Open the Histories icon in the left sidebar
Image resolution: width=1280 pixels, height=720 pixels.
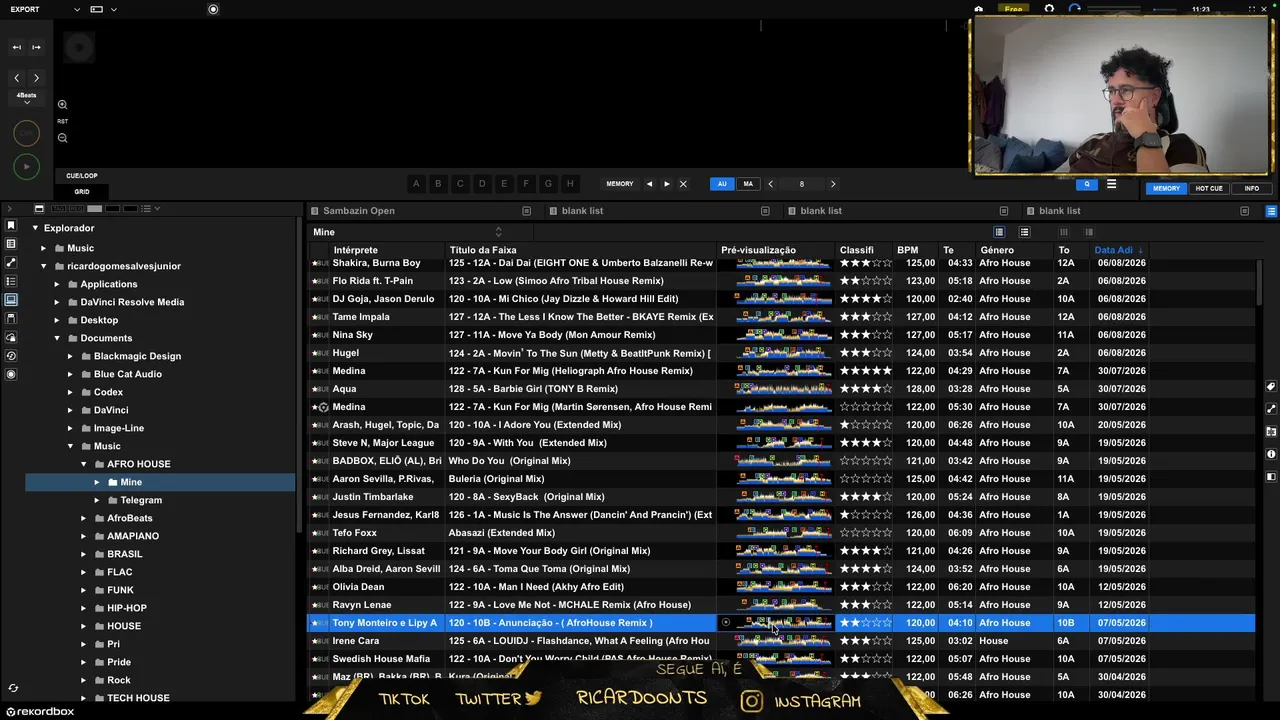coord(11,356)
